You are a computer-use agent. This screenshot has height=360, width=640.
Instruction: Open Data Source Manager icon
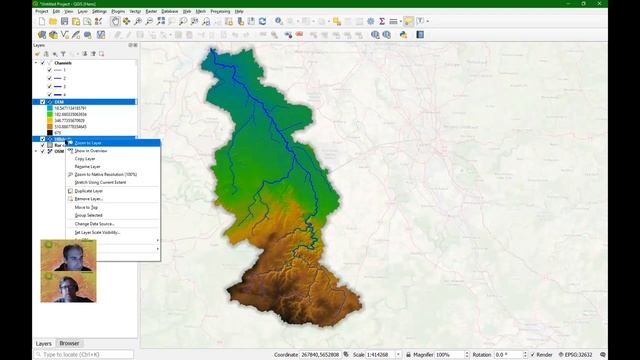pyautogui.click(x=42, y=35)
